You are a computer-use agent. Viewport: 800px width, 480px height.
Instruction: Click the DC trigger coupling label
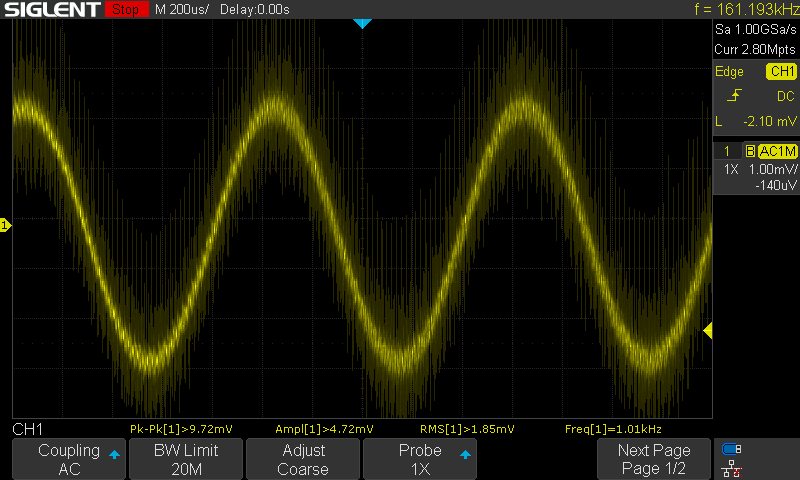786,96
